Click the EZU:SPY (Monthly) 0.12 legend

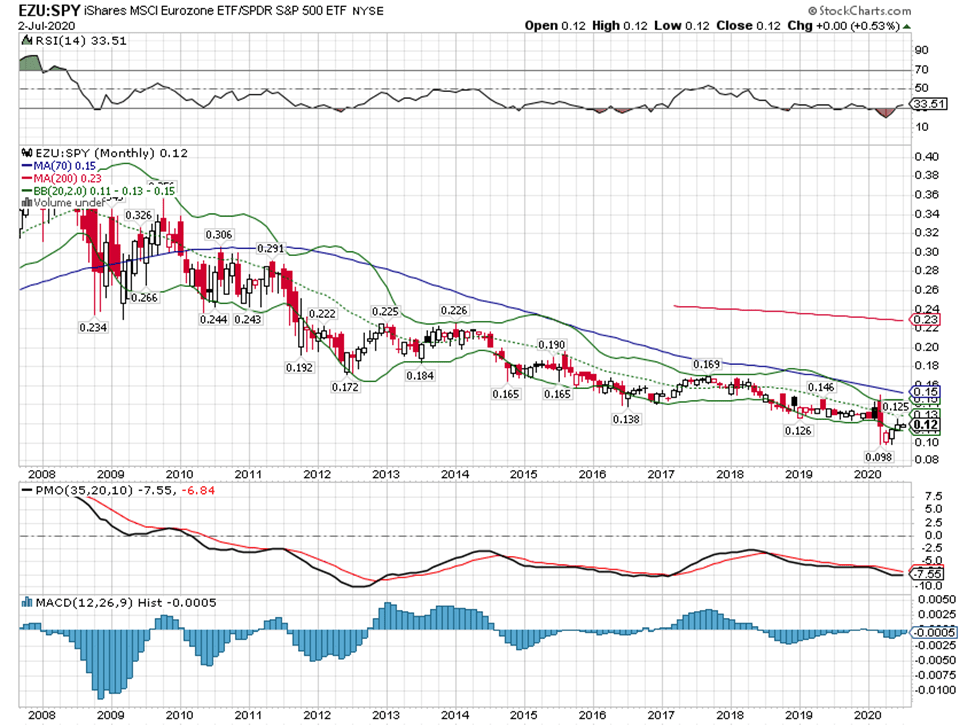point(111,153)
